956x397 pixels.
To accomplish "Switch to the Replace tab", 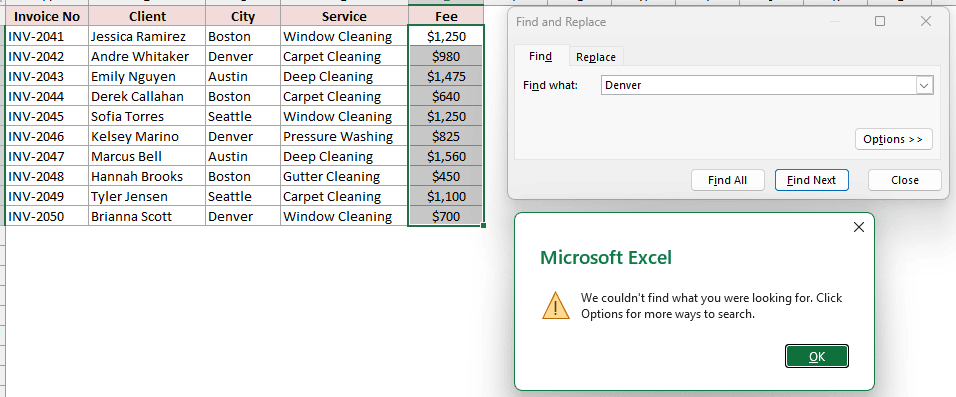I will click(596, 57).
